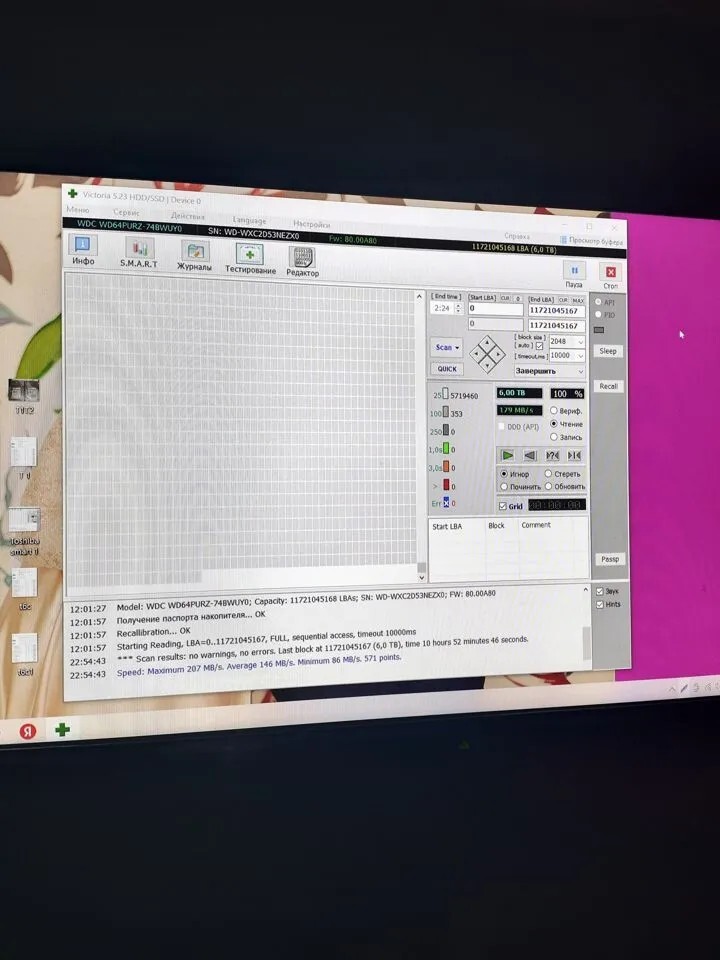Image resolution: width=720 pixels, height=960 pixels.
Task: Click the QUICK scan button
Action: coord(447,369)
